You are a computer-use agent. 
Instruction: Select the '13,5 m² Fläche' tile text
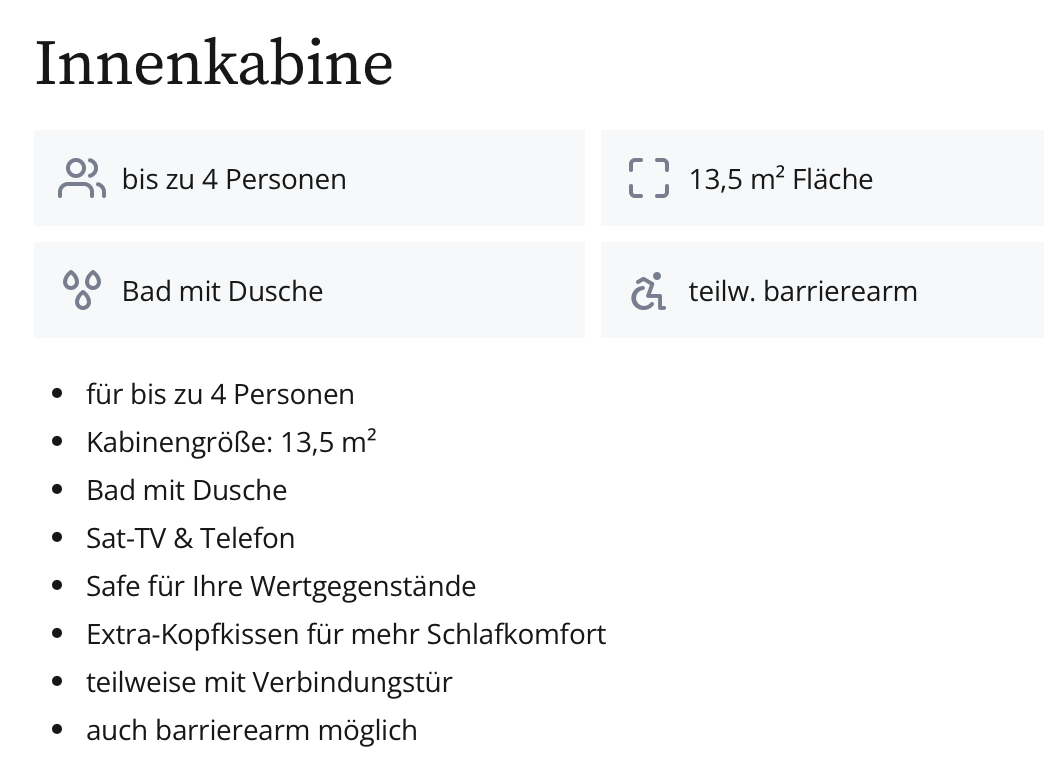tap(780, 180)
